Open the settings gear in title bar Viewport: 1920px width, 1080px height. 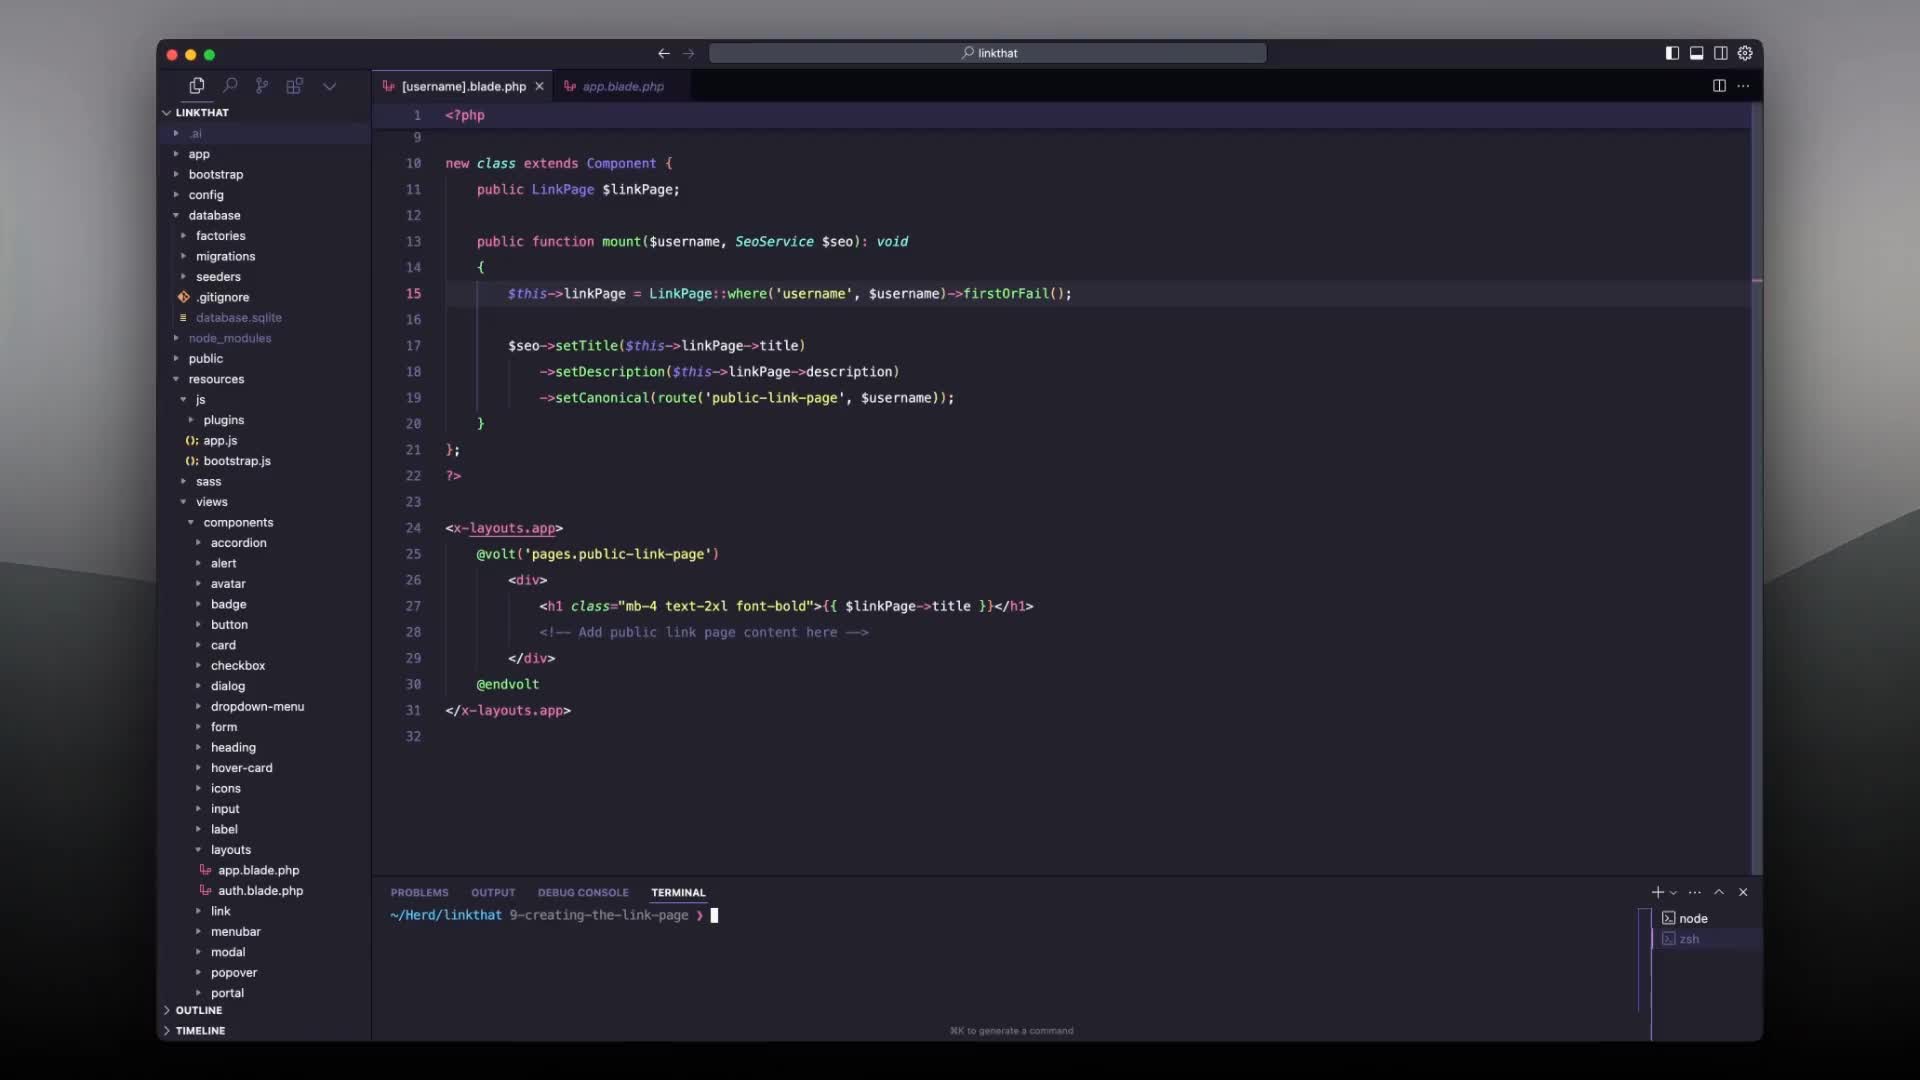point(1745,53)
